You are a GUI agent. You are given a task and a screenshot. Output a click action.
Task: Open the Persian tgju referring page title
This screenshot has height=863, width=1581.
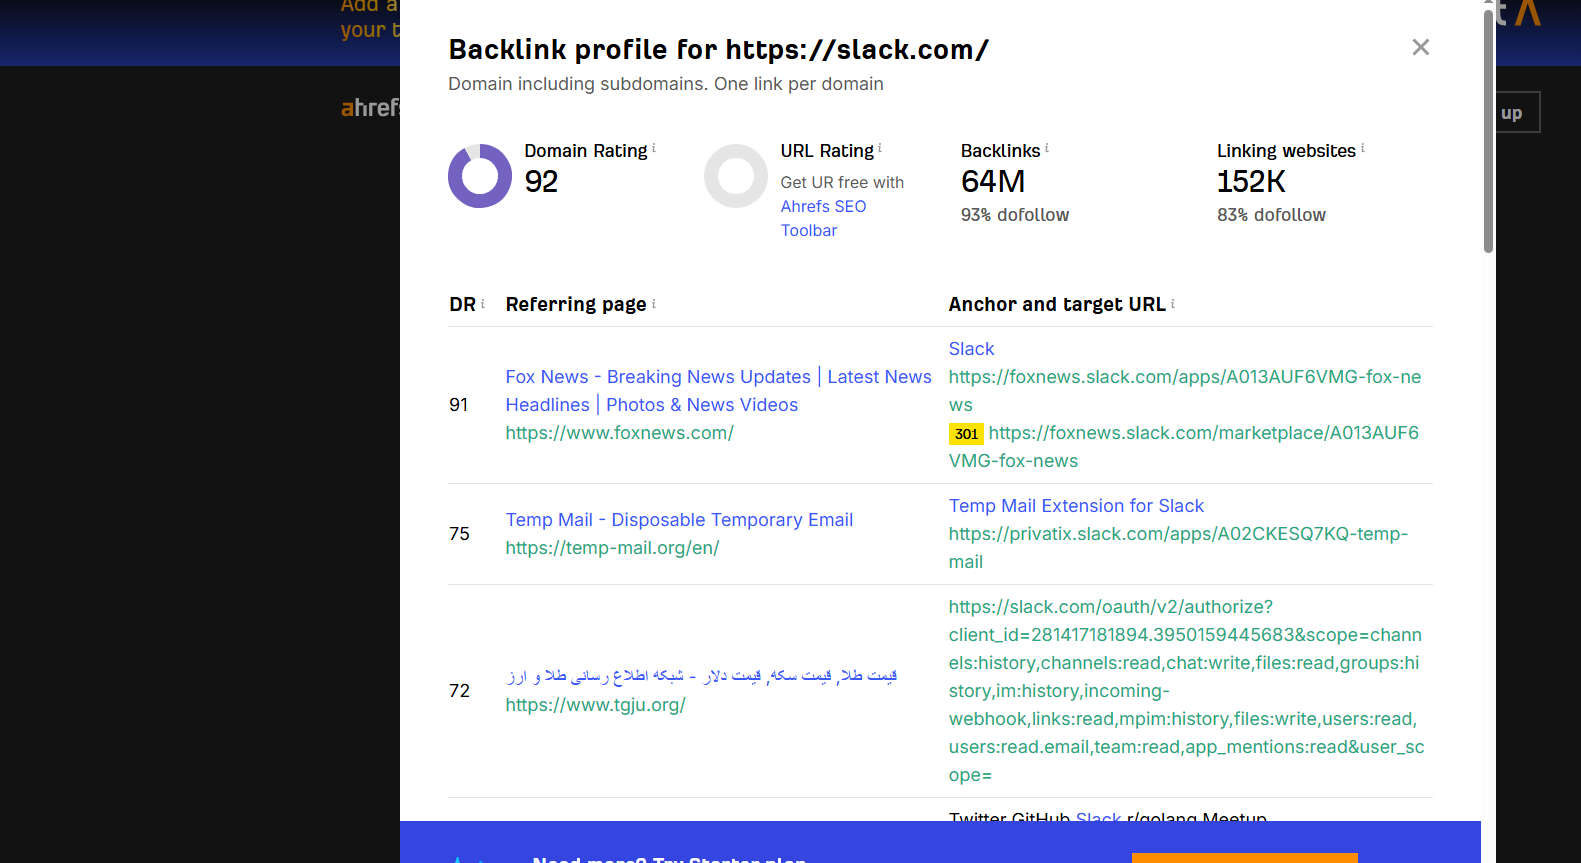point(701,676)
